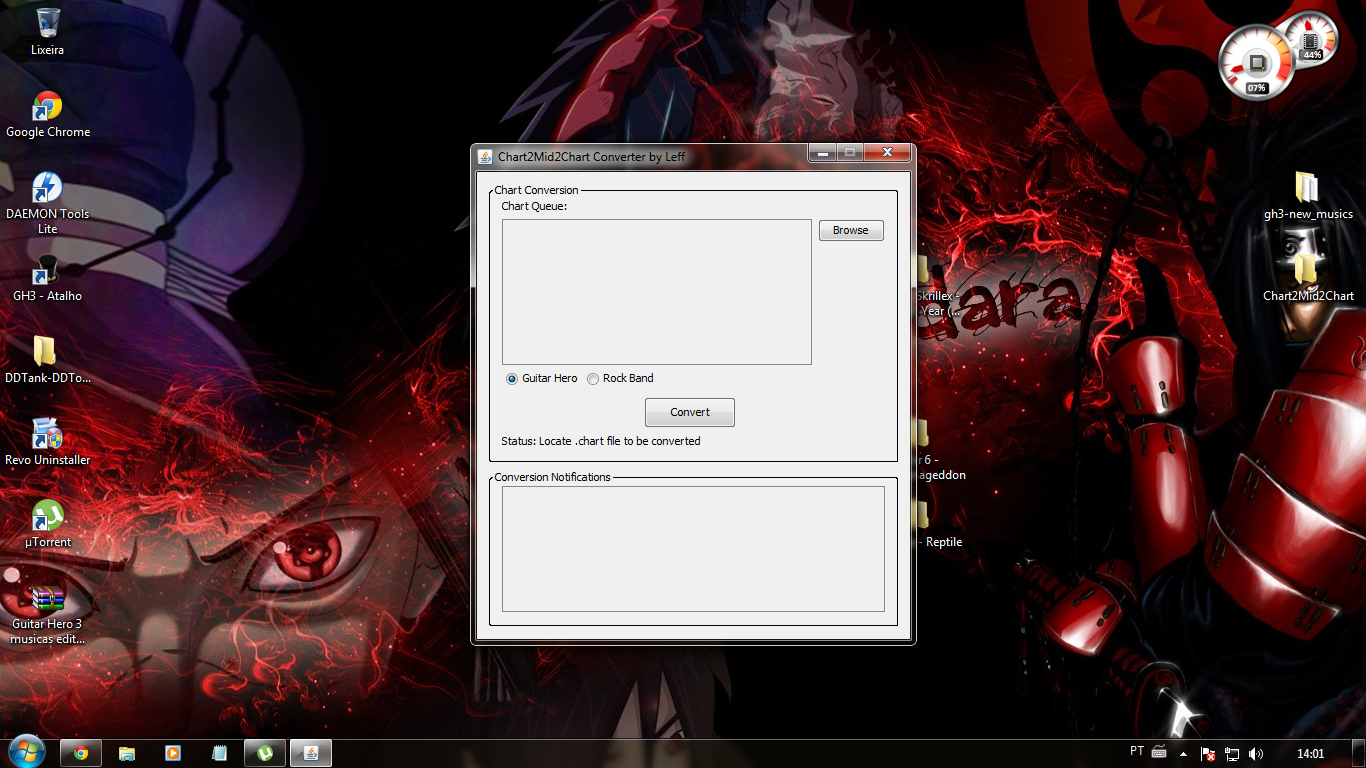Select the Chart2Mid2Chart desktop folder
Screen dimensions: 1366x768
pyautogui.click(x=1308, y=278)
